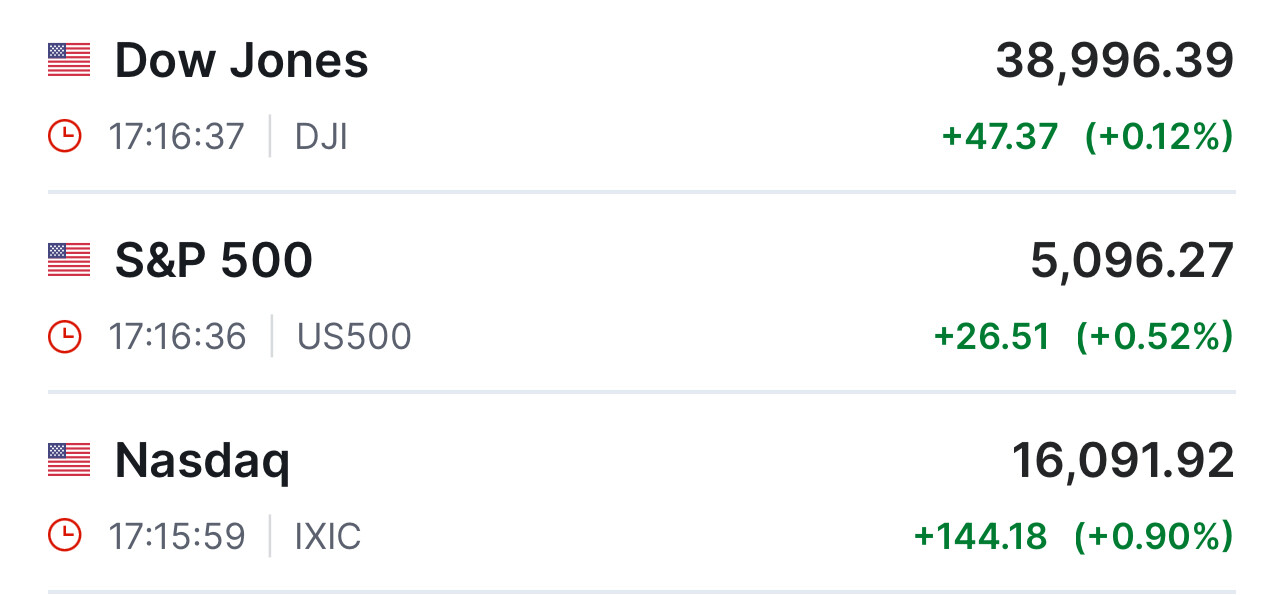Click the Dow Jones price 38,996.39
Viewport: 1284px width, 595px height.
click(1114, 62)
